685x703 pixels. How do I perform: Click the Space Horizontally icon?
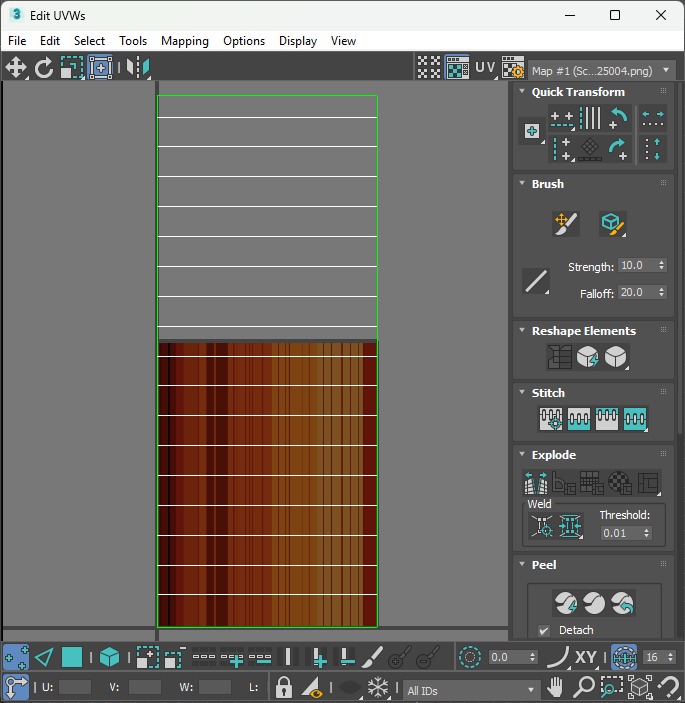click(x=653, y=119)
